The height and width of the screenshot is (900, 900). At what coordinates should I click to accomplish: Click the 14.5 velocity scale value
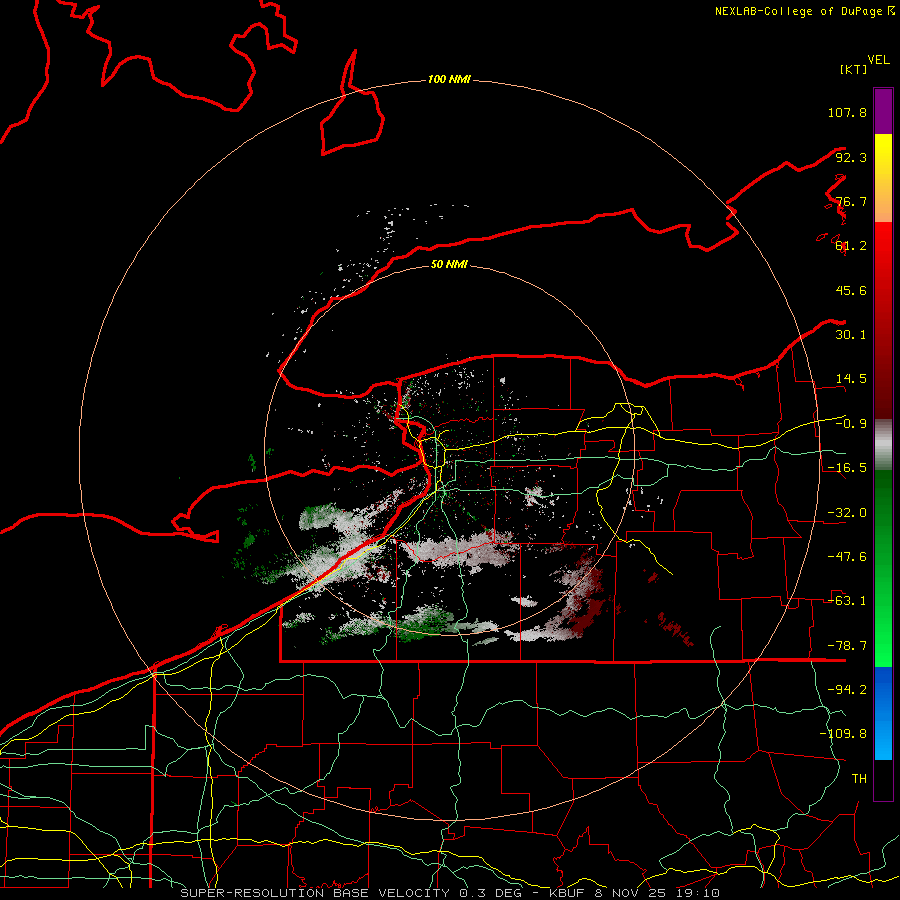click(x=851, y=379)
